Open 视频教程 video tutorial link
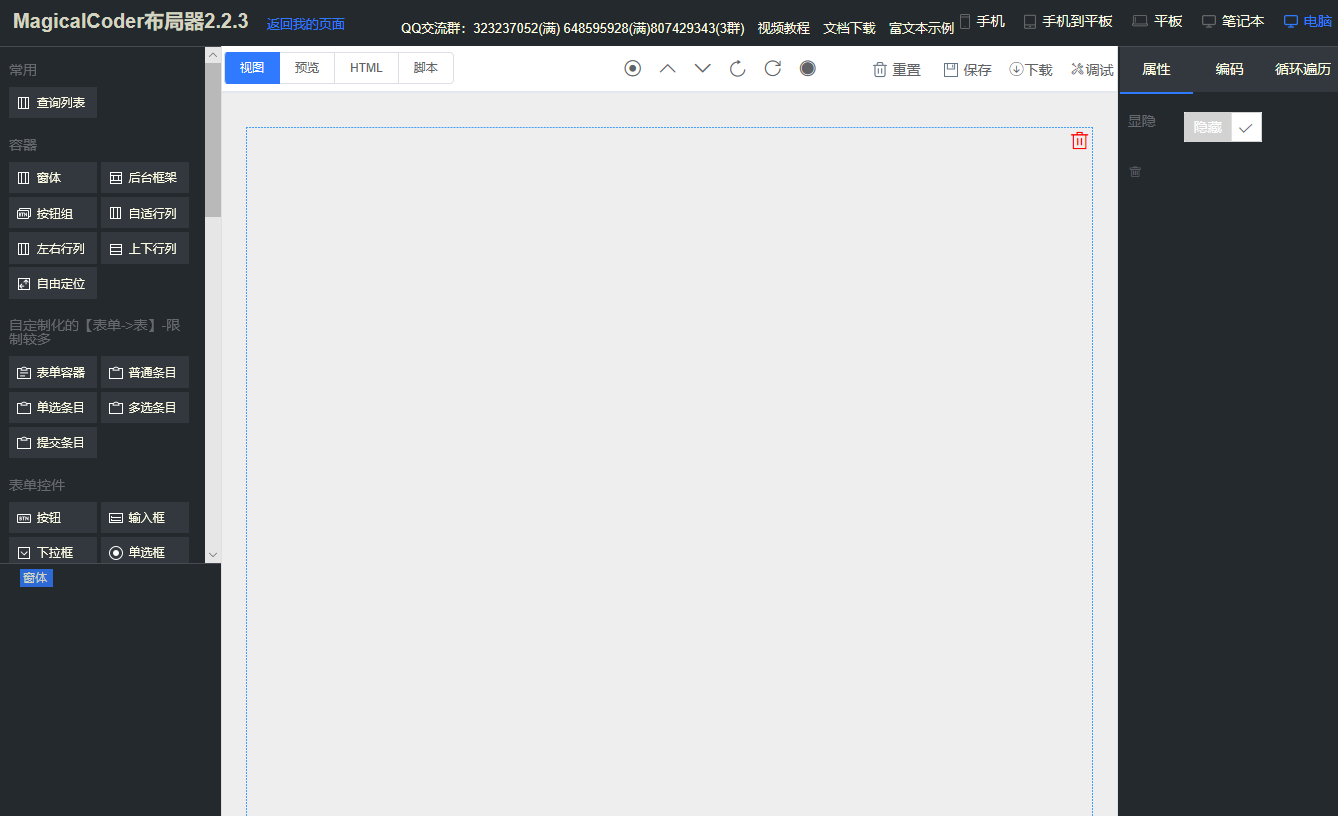Screen dimensions: 1338x816 [784, 28]
